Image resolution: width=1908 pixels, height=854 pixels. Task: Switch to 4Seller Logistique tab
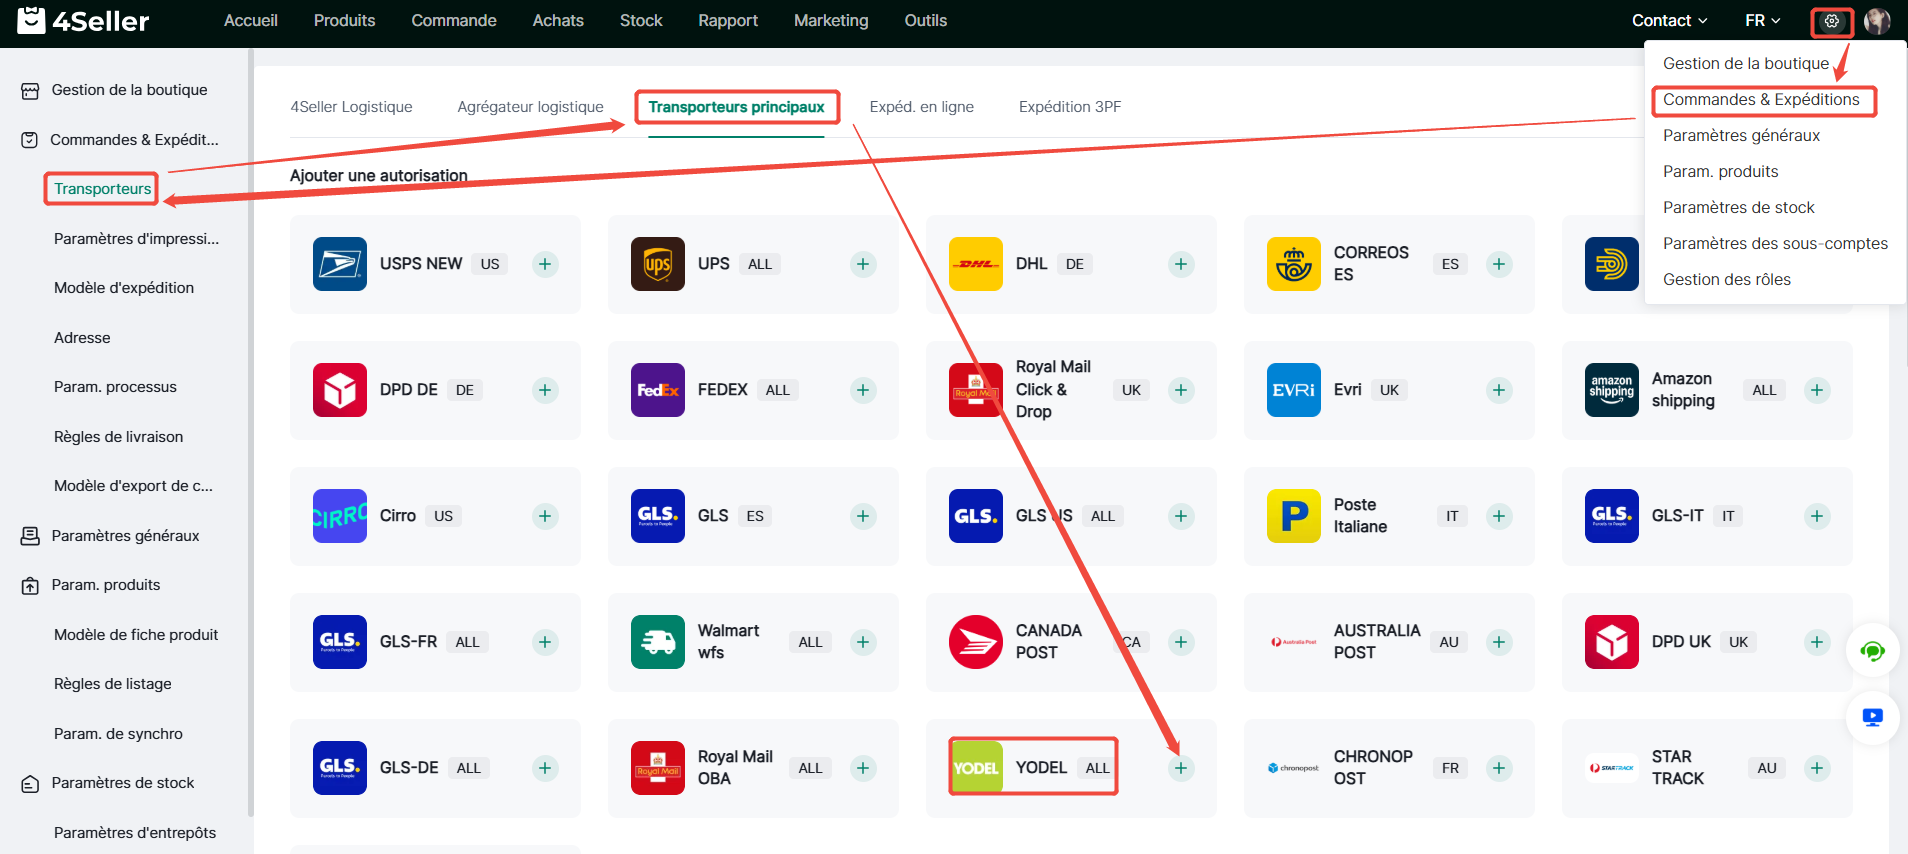tap(351, 107)
